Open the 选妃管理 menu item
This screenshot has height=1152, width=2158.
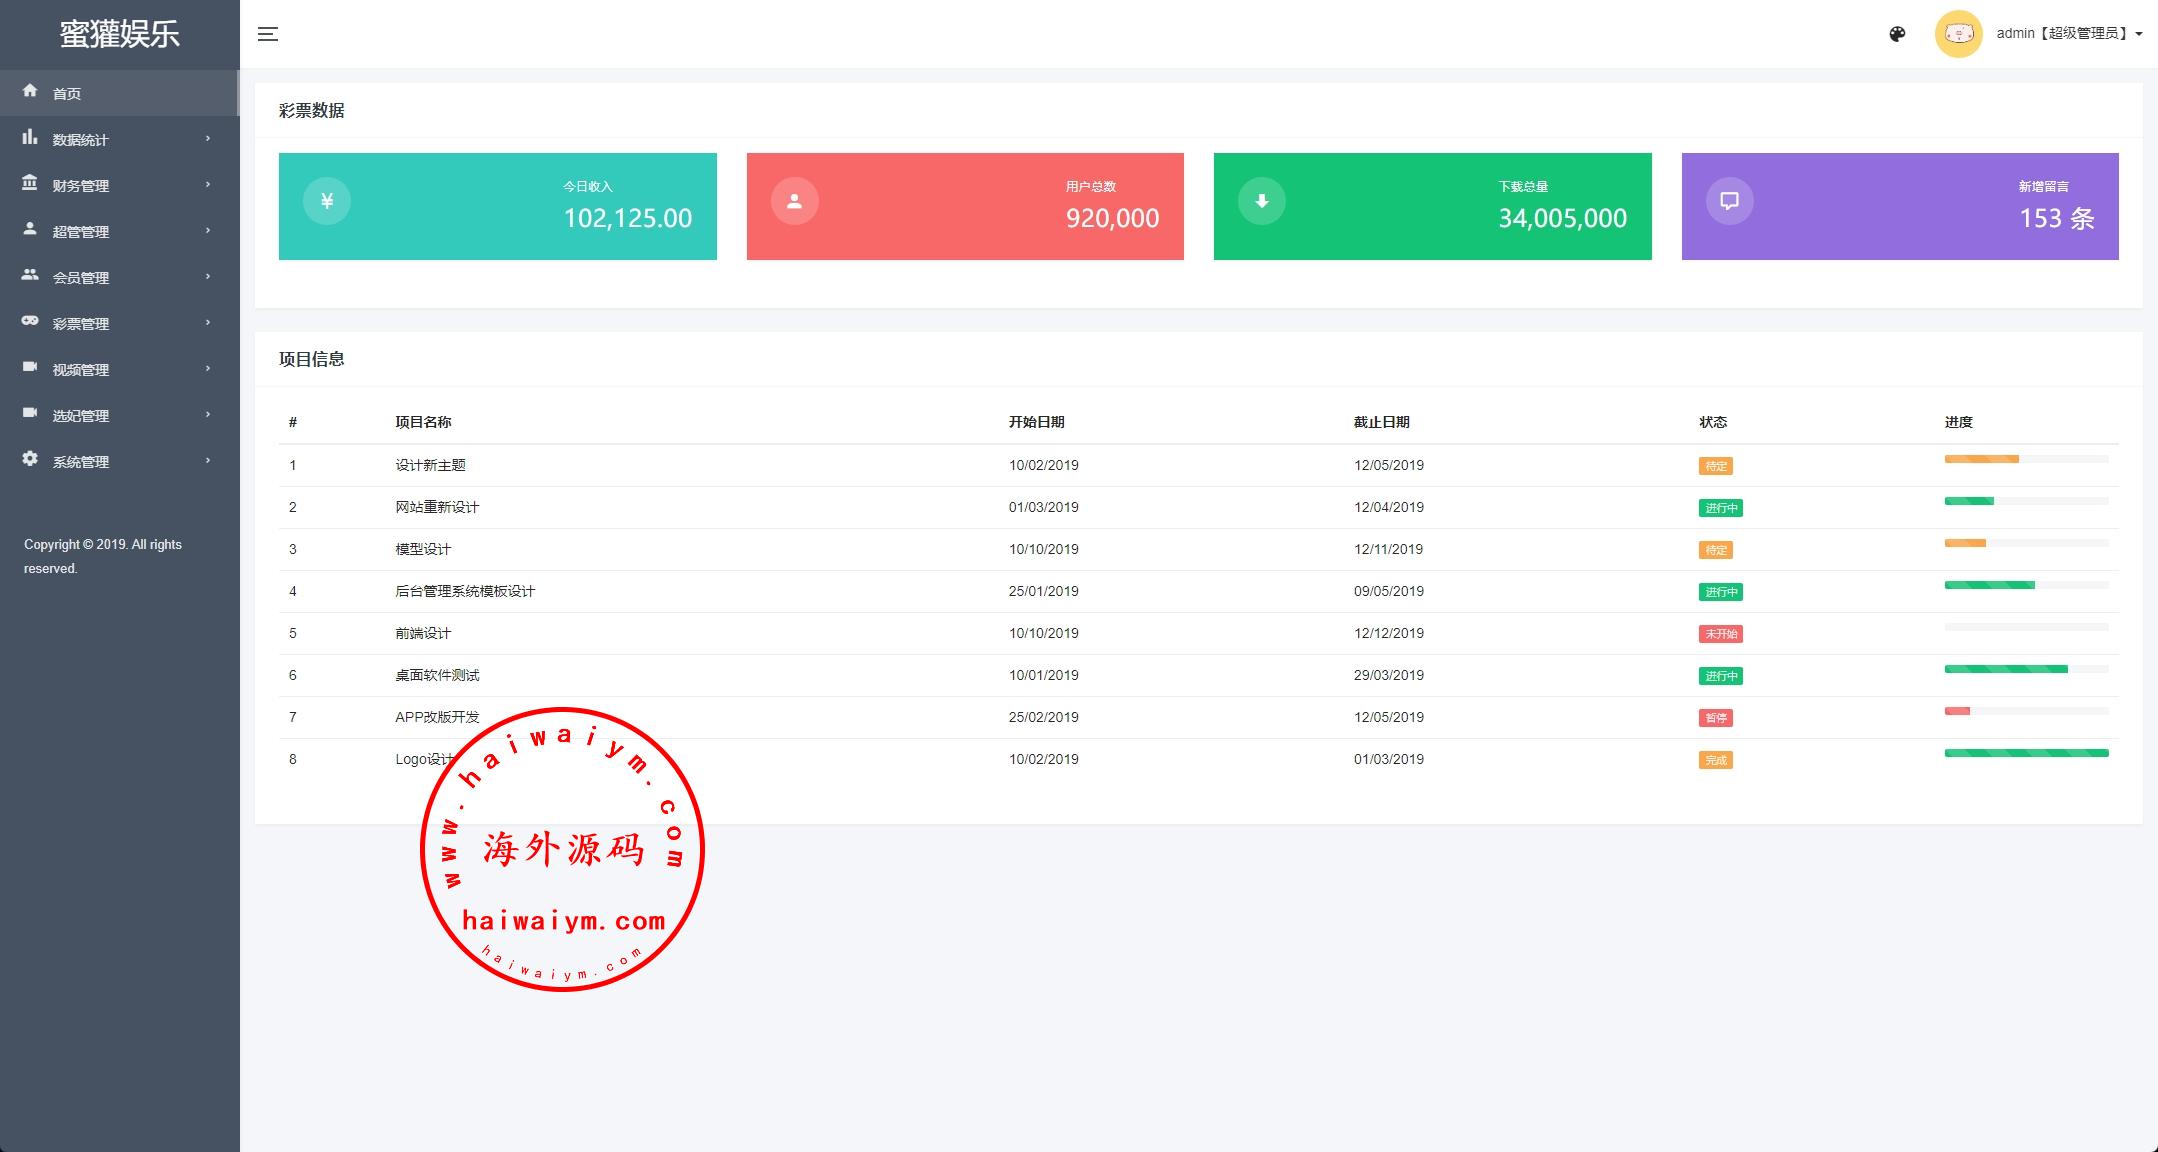click(x=81, y=416)
